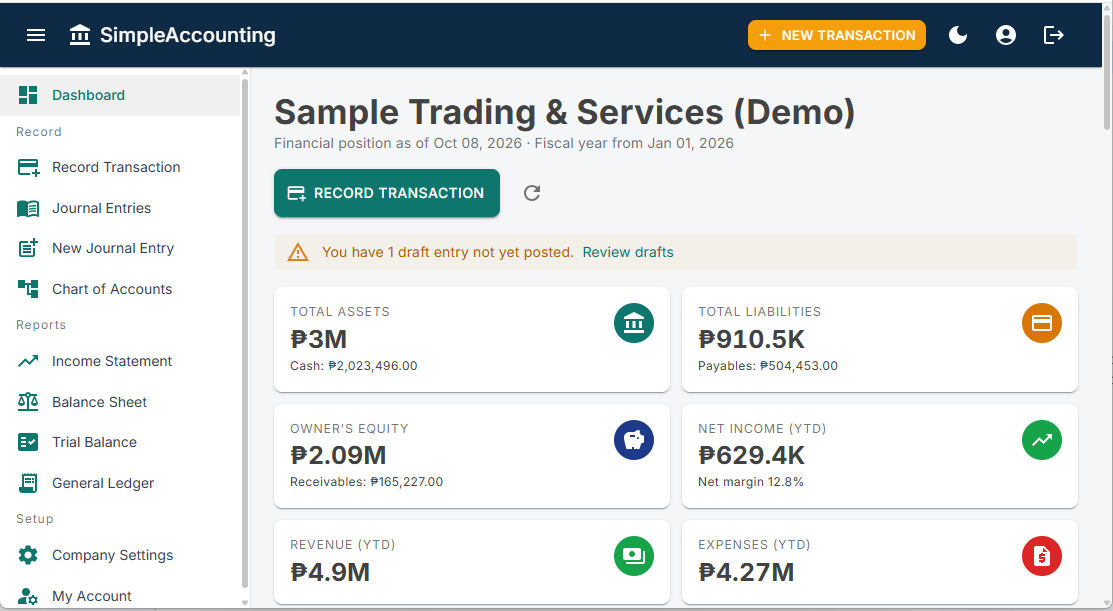Viewport: 1113px width, 611px height.
Task: Click the Net Income trending-up icon
Action: (x=1041, y=440)
